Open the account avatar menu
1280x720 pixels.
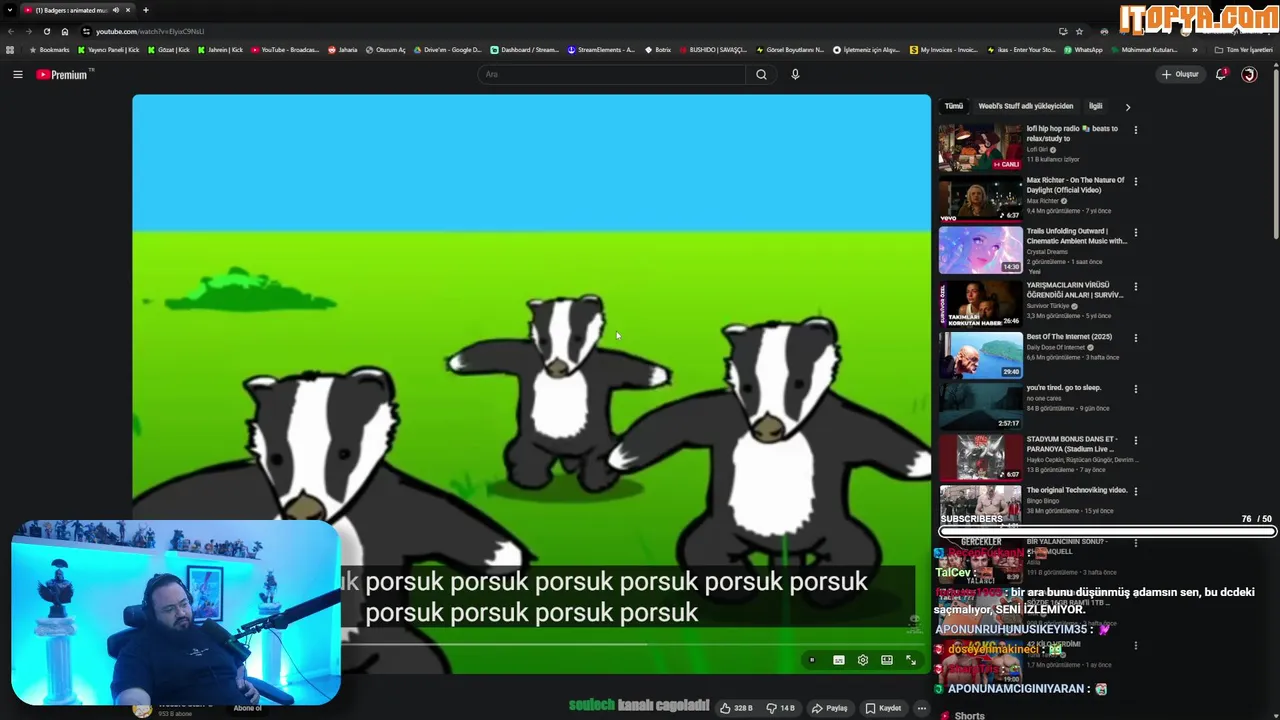(1249, 74)
